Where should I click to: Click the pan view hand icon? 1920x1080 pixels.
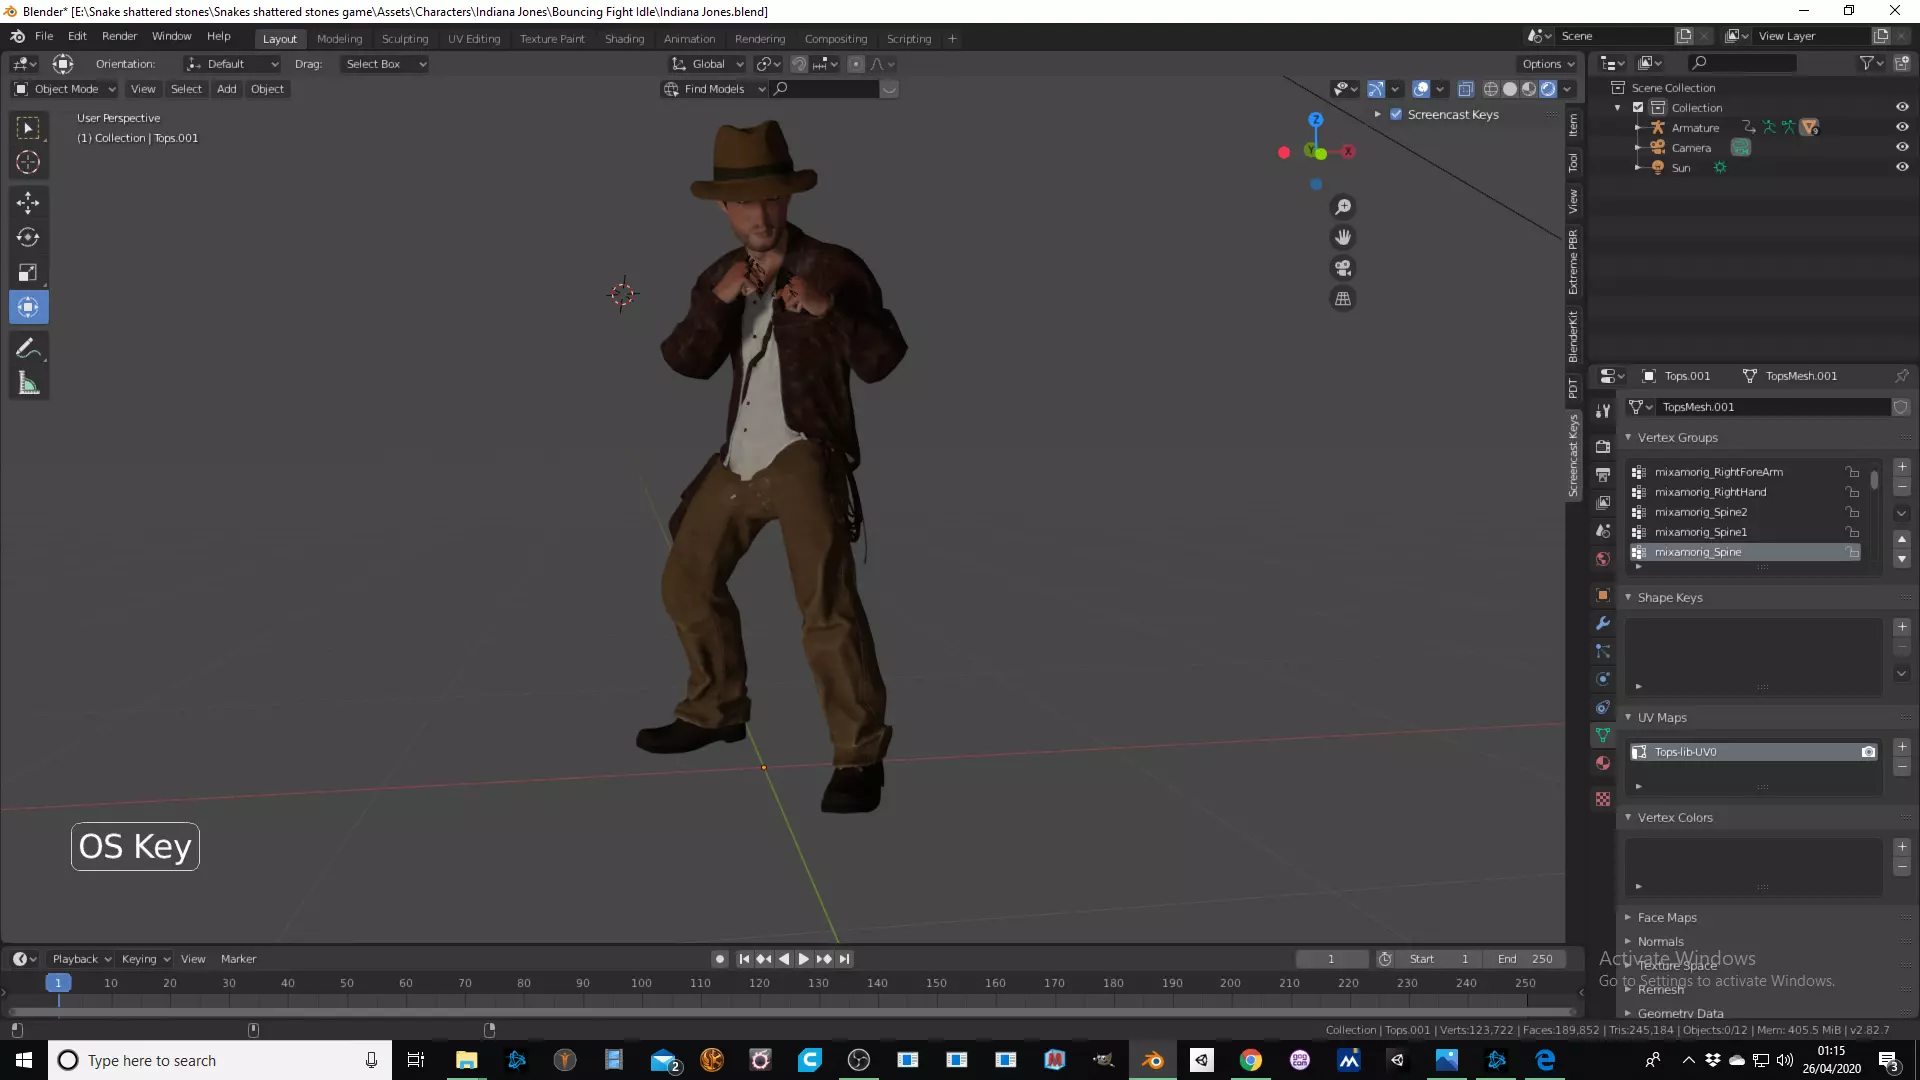(x=1343, y=237)
